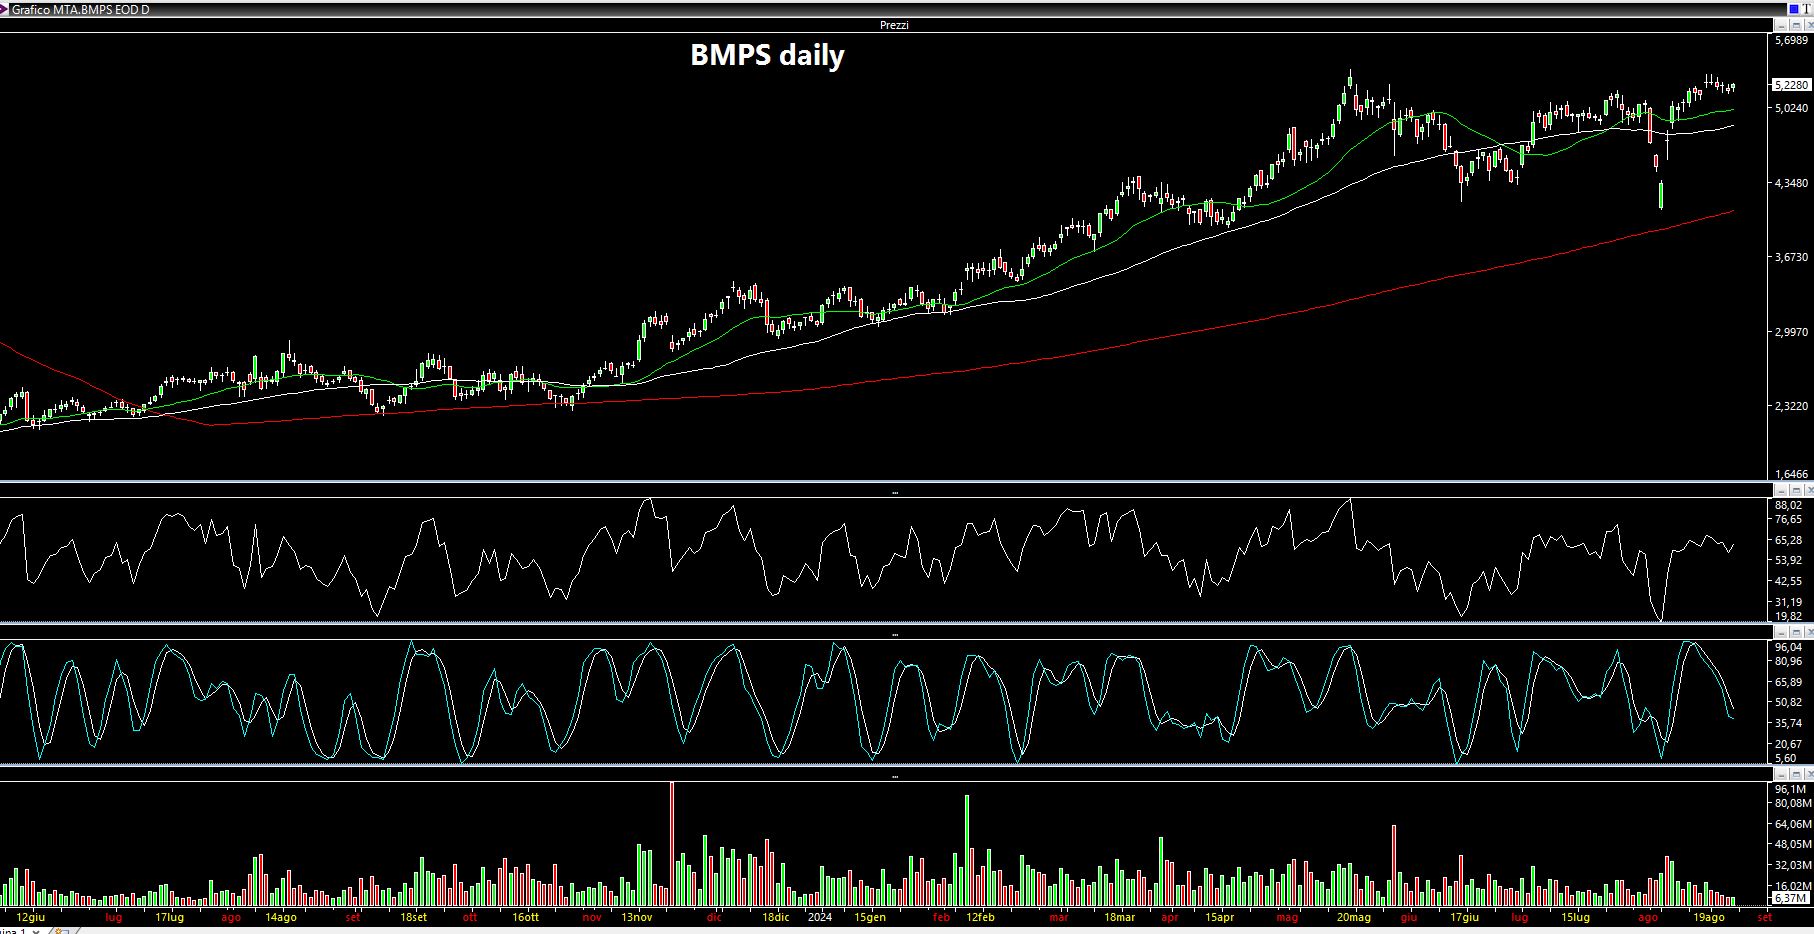Click the 15apr date axis label
This screenshot has height=934, width=1814.
[x=1219, y=917]
